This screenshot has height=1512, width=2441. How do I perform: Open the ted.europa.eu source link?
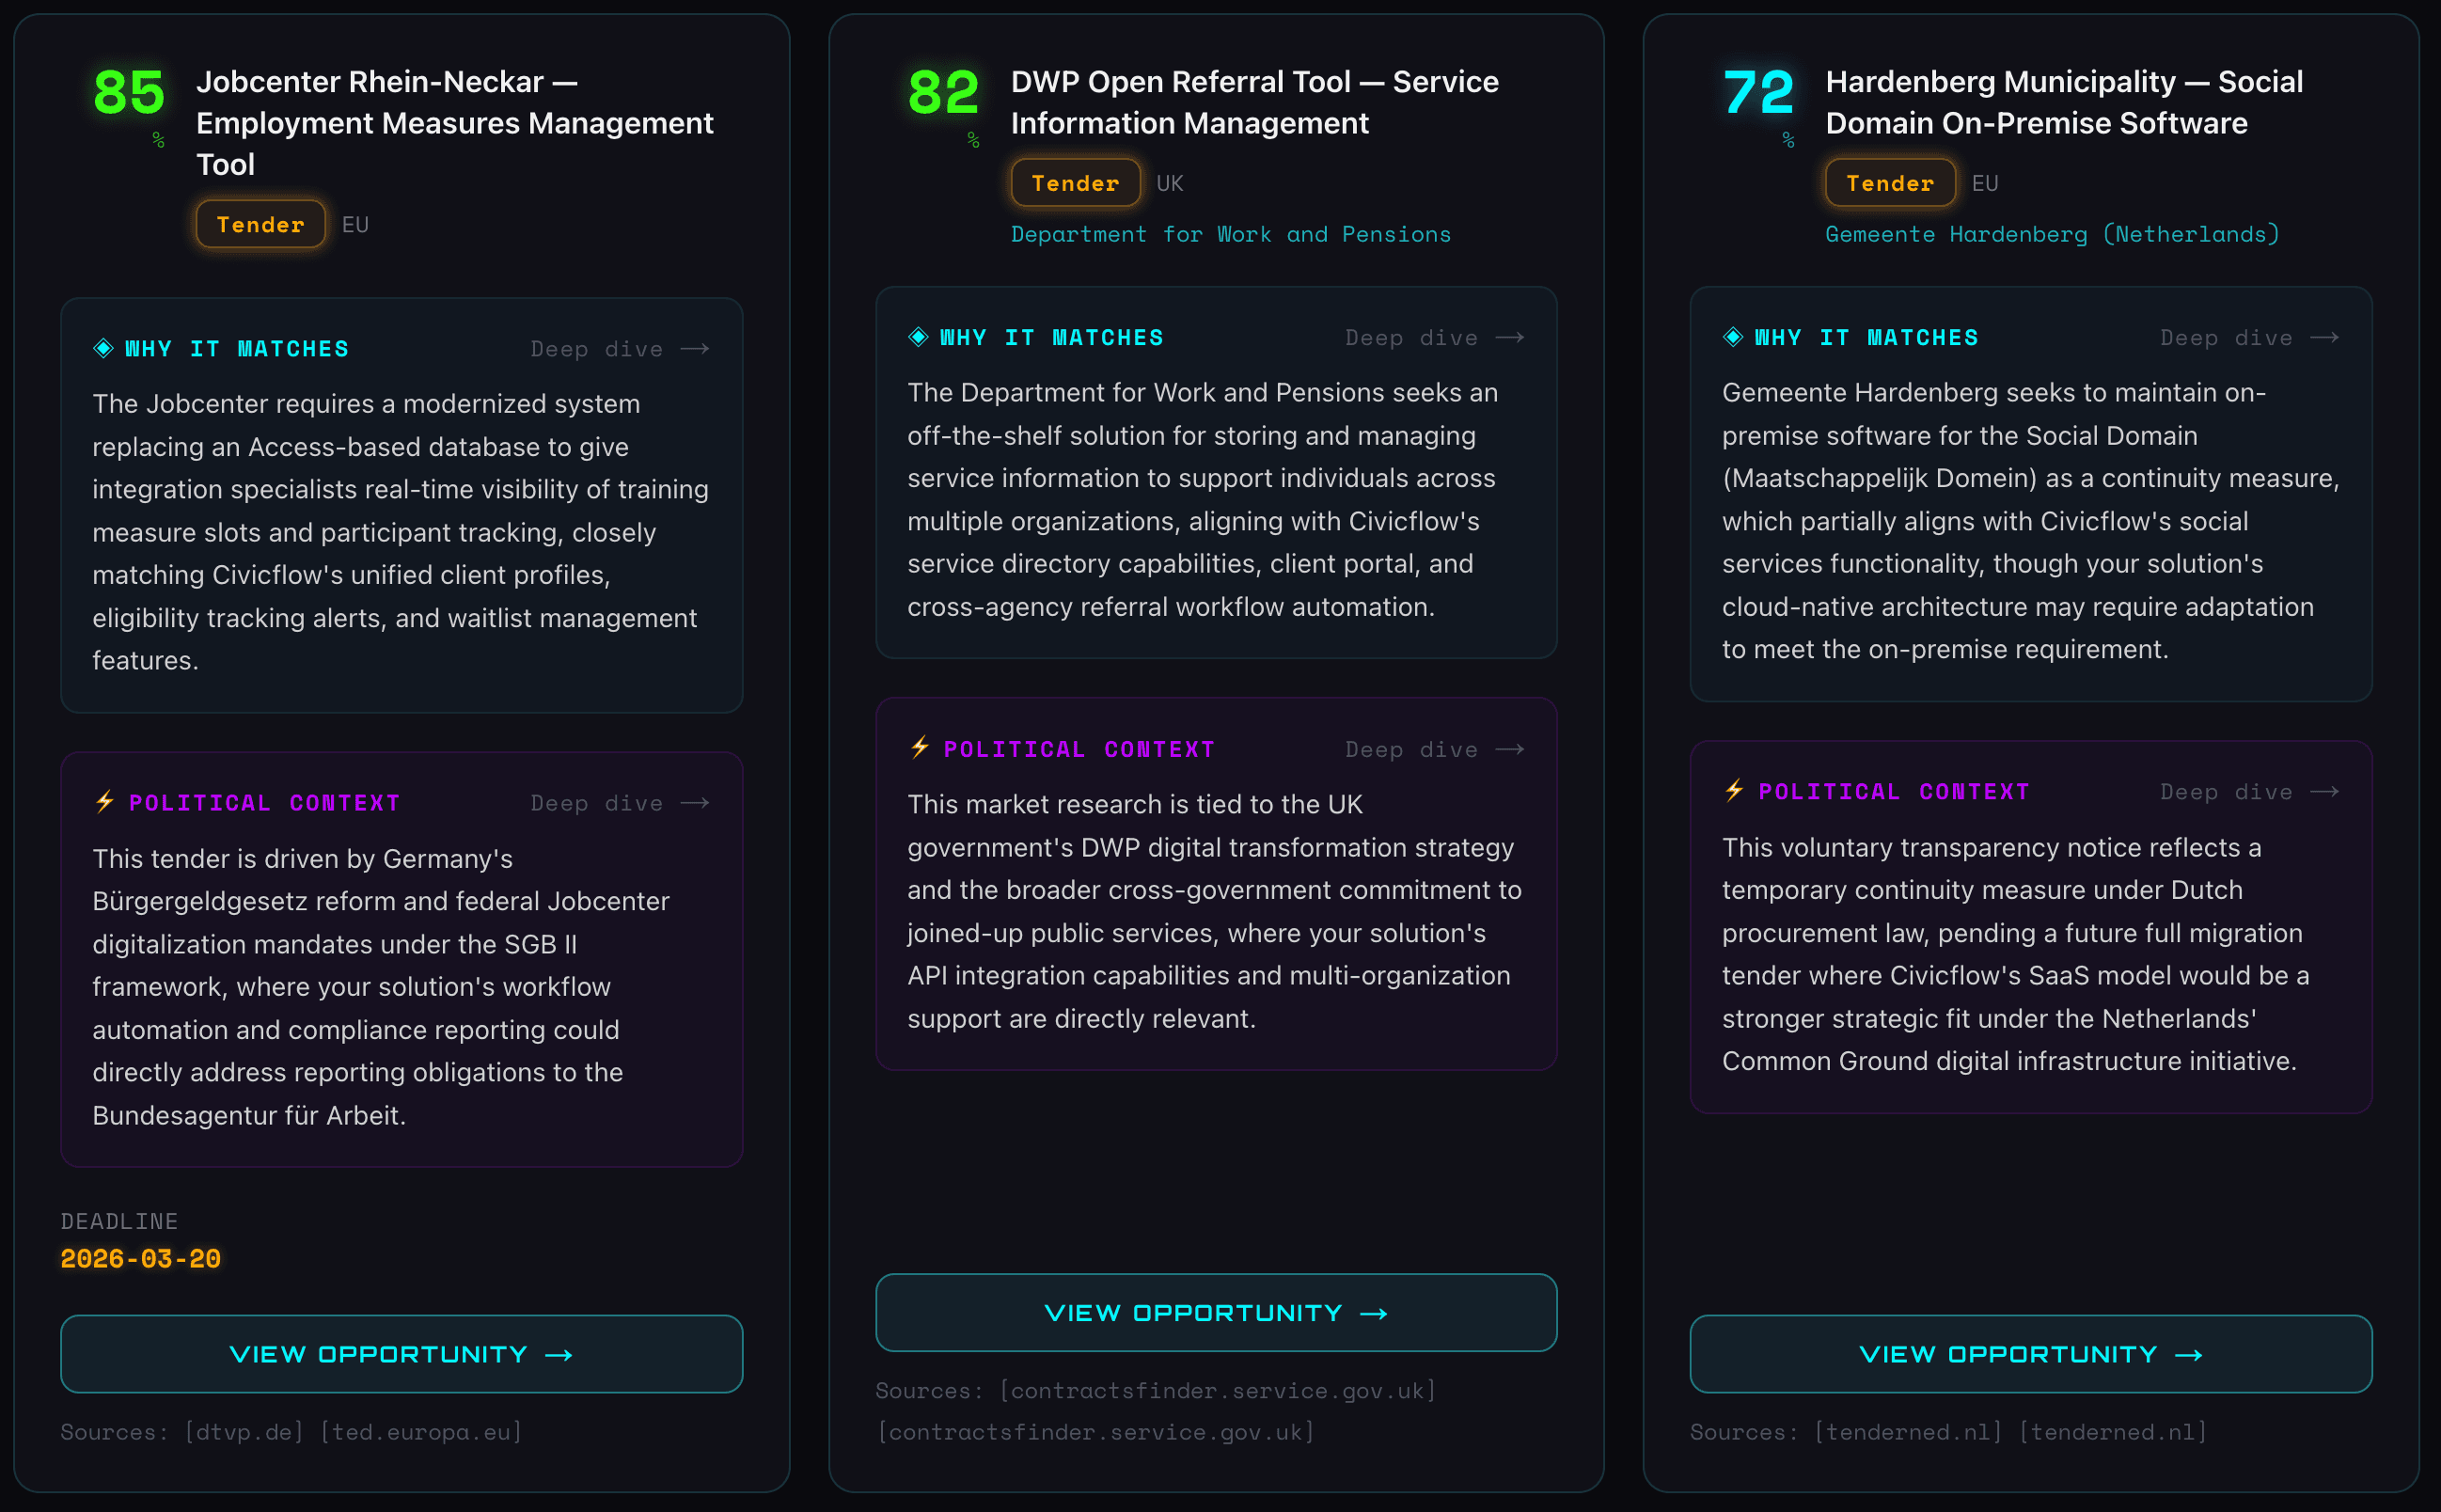[419, 1432]
